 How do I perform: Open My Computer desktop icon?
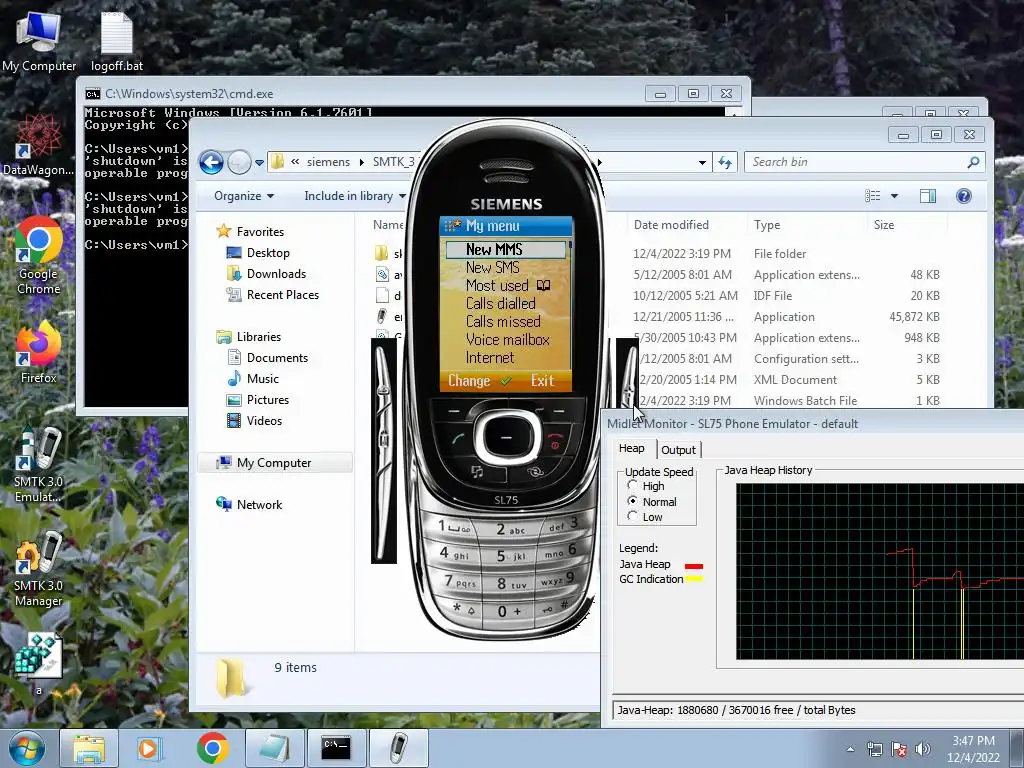[39, 42]
